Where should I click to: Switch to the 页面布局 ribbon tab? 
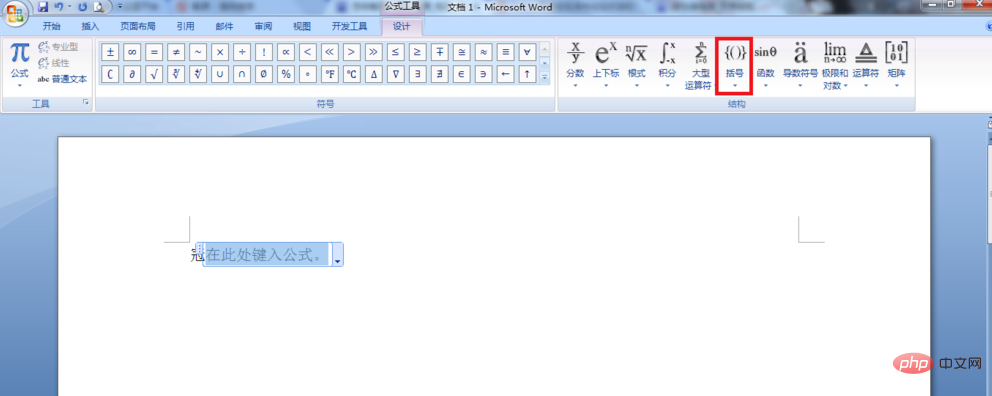(137, 27)
